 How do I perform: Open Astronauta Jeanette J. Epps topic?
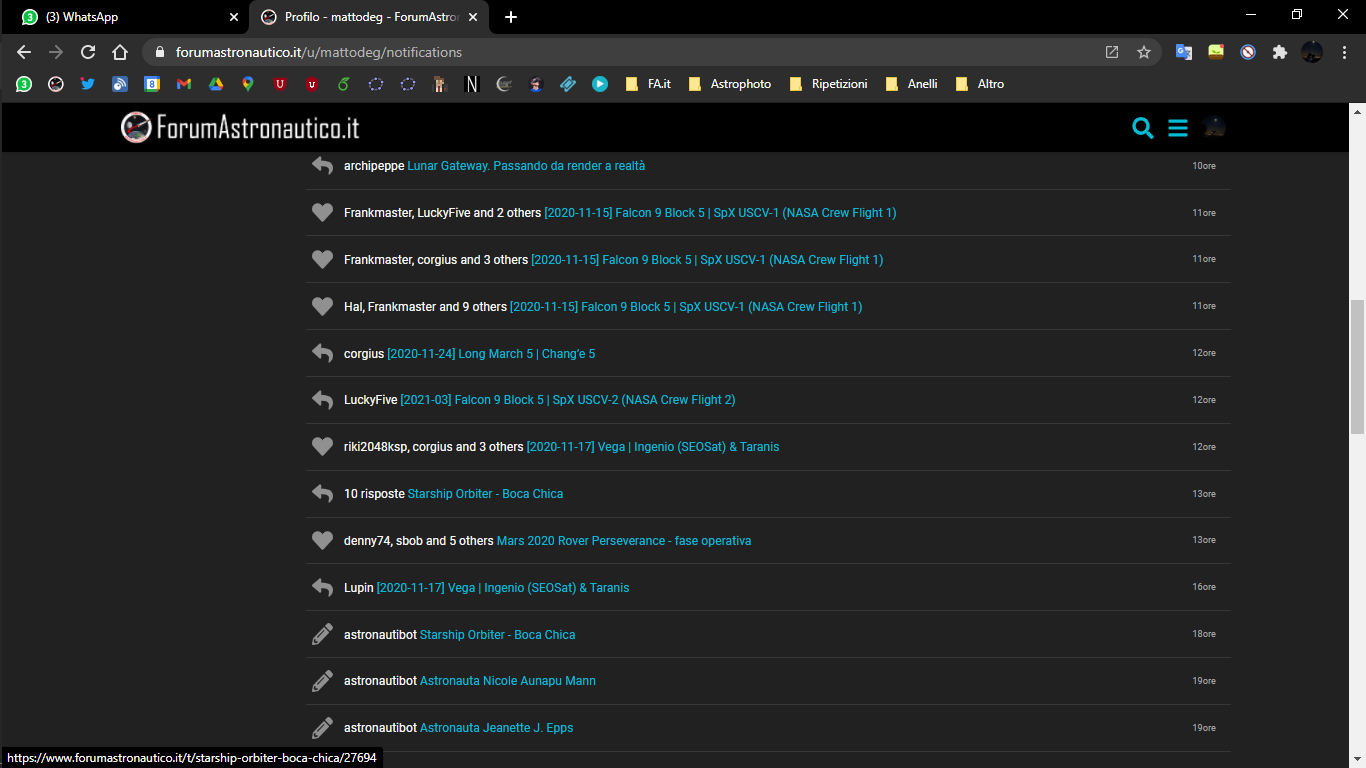(x=497, y=728)
